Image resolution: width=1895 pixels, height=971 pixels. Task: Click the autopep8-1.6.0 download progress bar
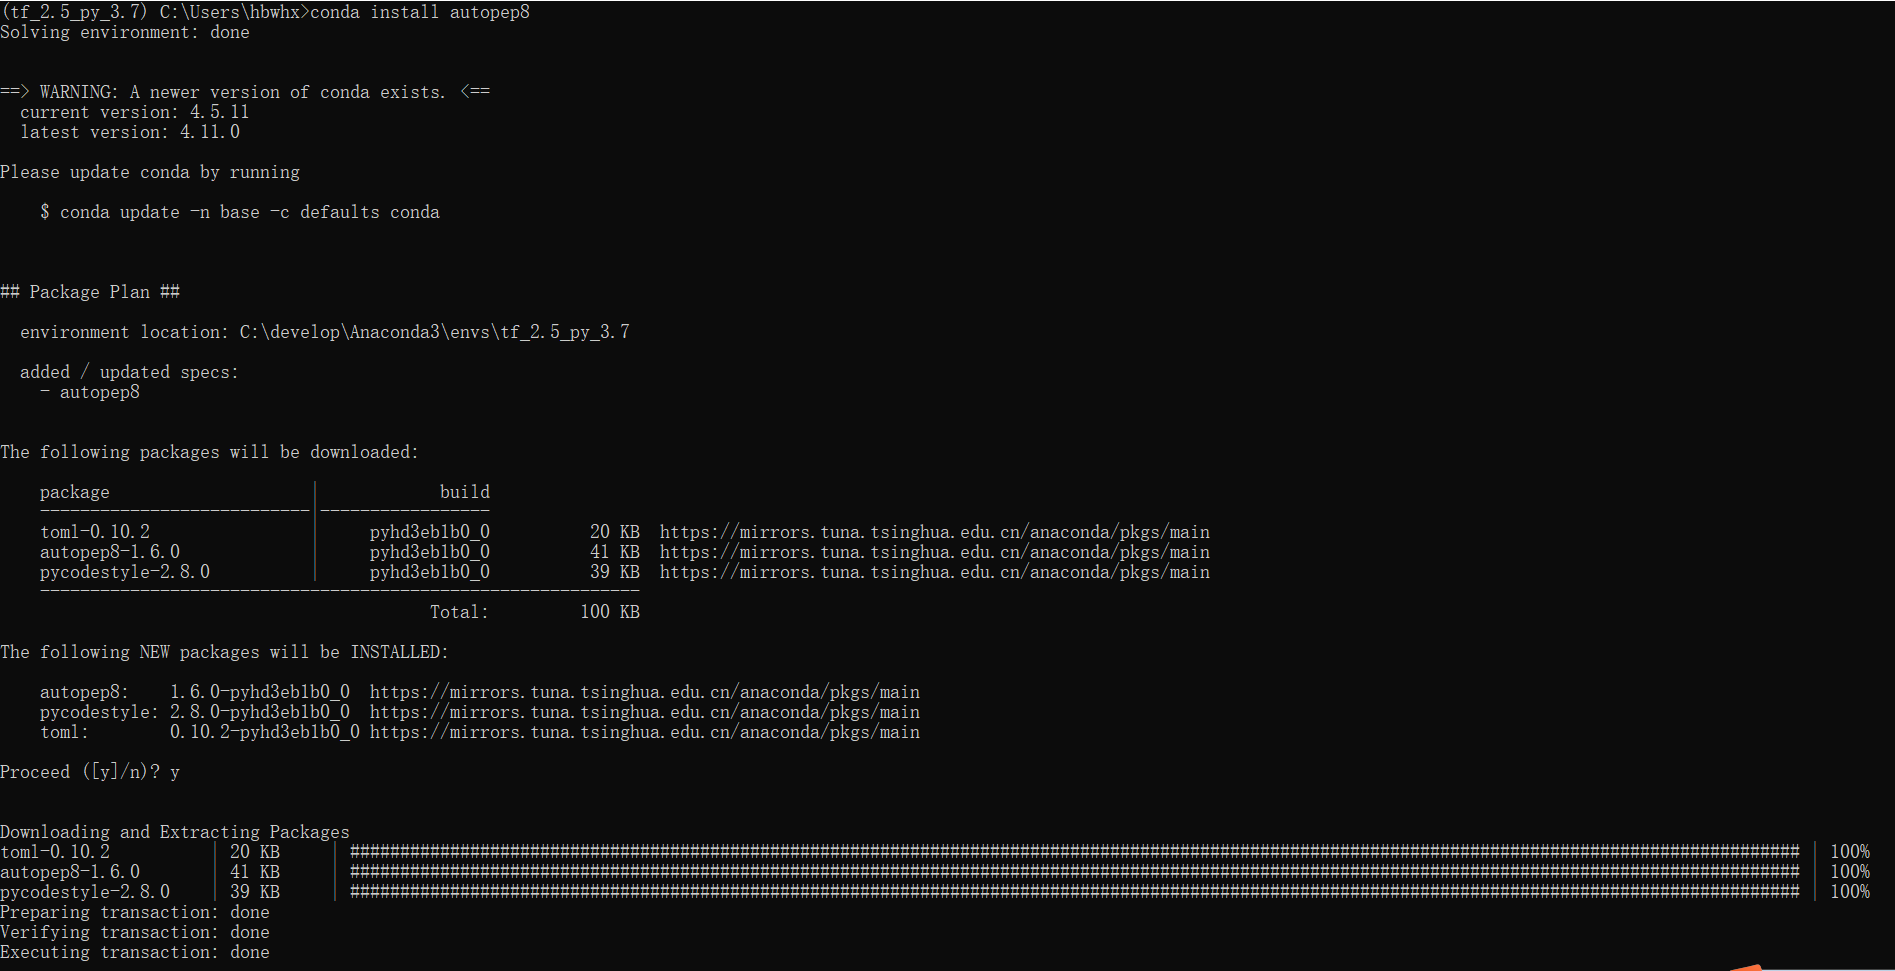1075,872
